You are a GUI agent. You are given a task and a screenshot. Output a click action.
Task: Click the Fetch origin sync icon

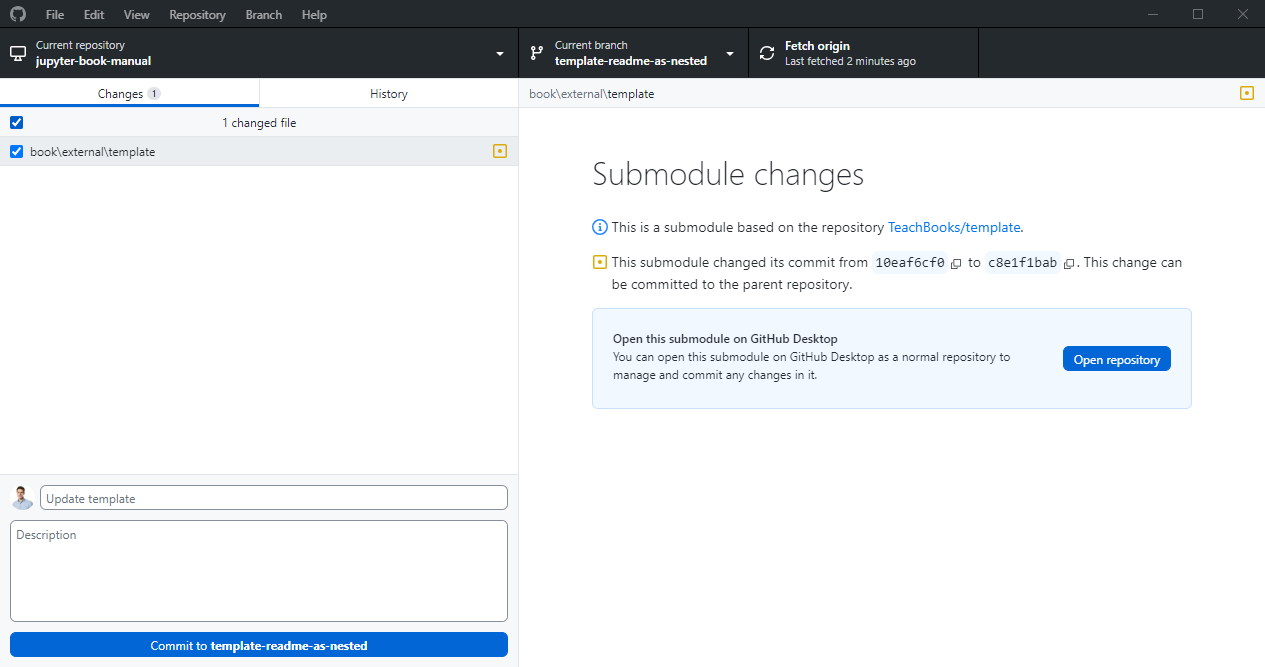(766, 52)
